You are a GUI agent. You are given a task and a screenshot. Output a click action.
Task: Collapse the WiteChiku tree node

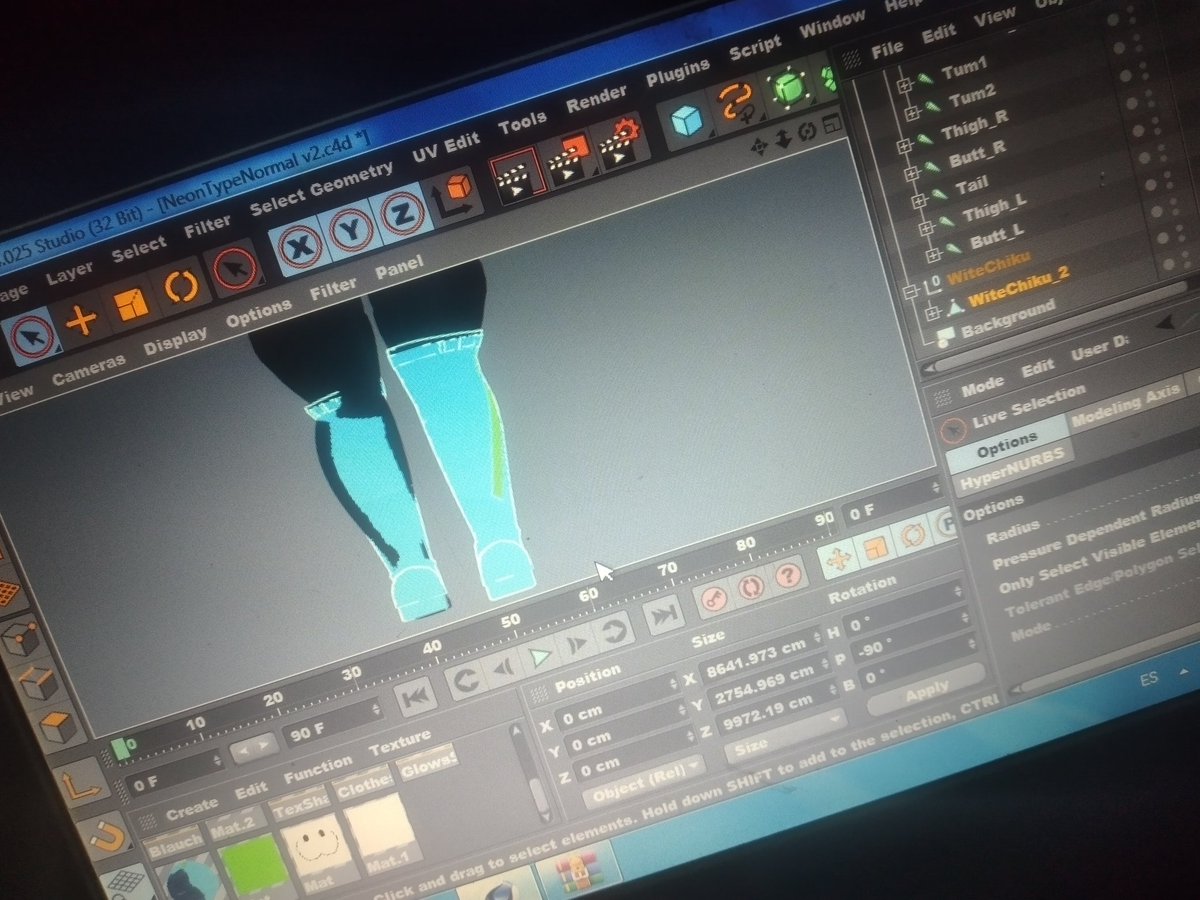909,293
